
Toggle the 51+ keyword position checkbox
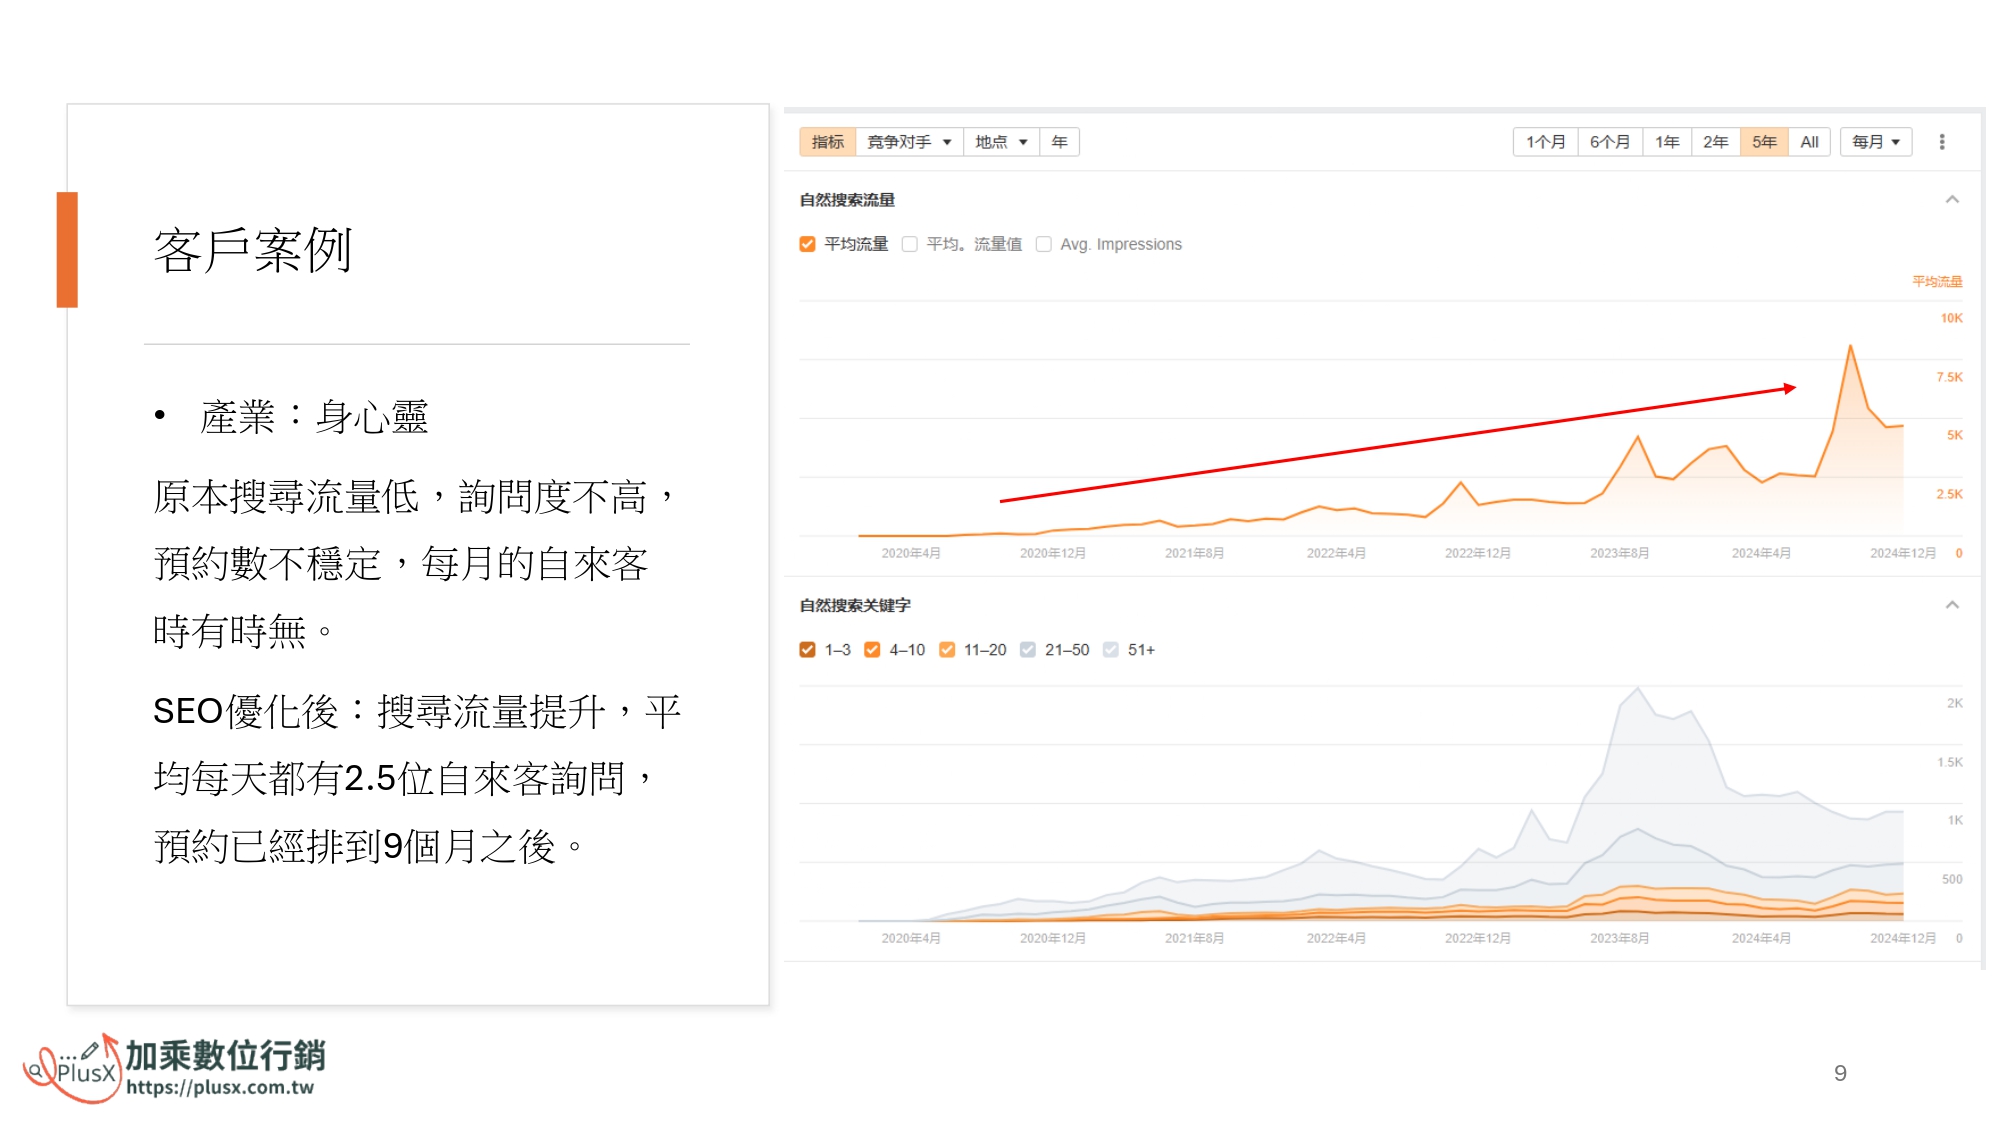pos(1111,650)
